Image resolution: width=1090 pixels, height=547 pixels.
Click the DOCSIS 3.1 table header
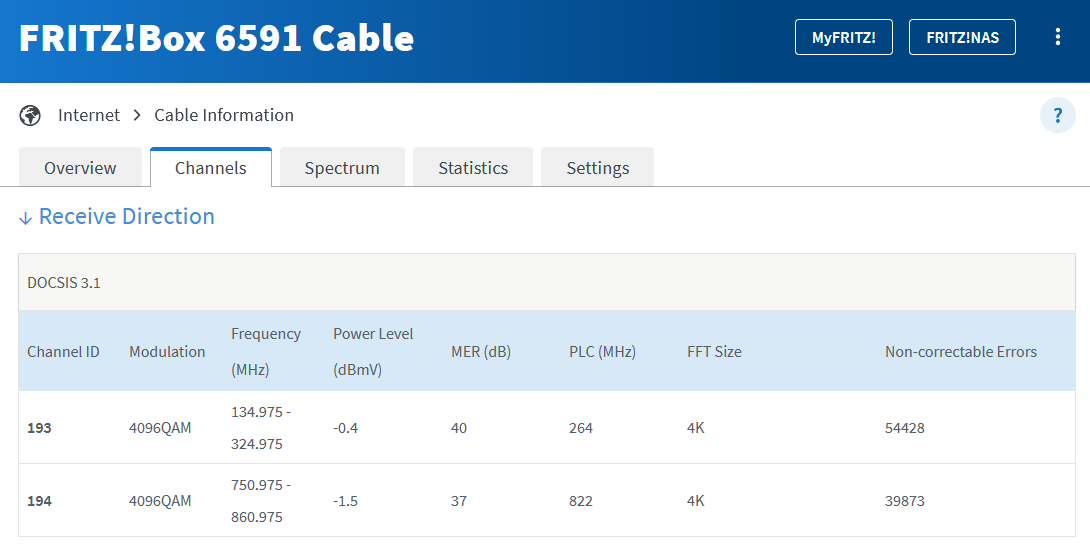point(64,283)
